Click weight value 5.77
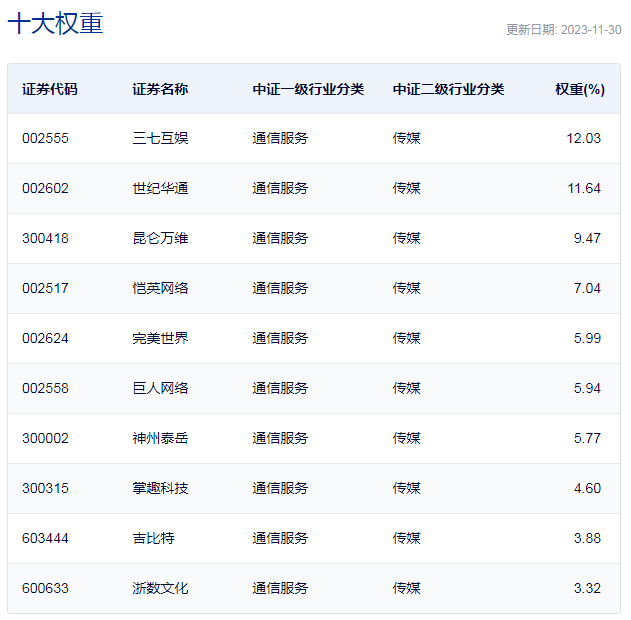 pyautogui.click(x=587, y=438)
